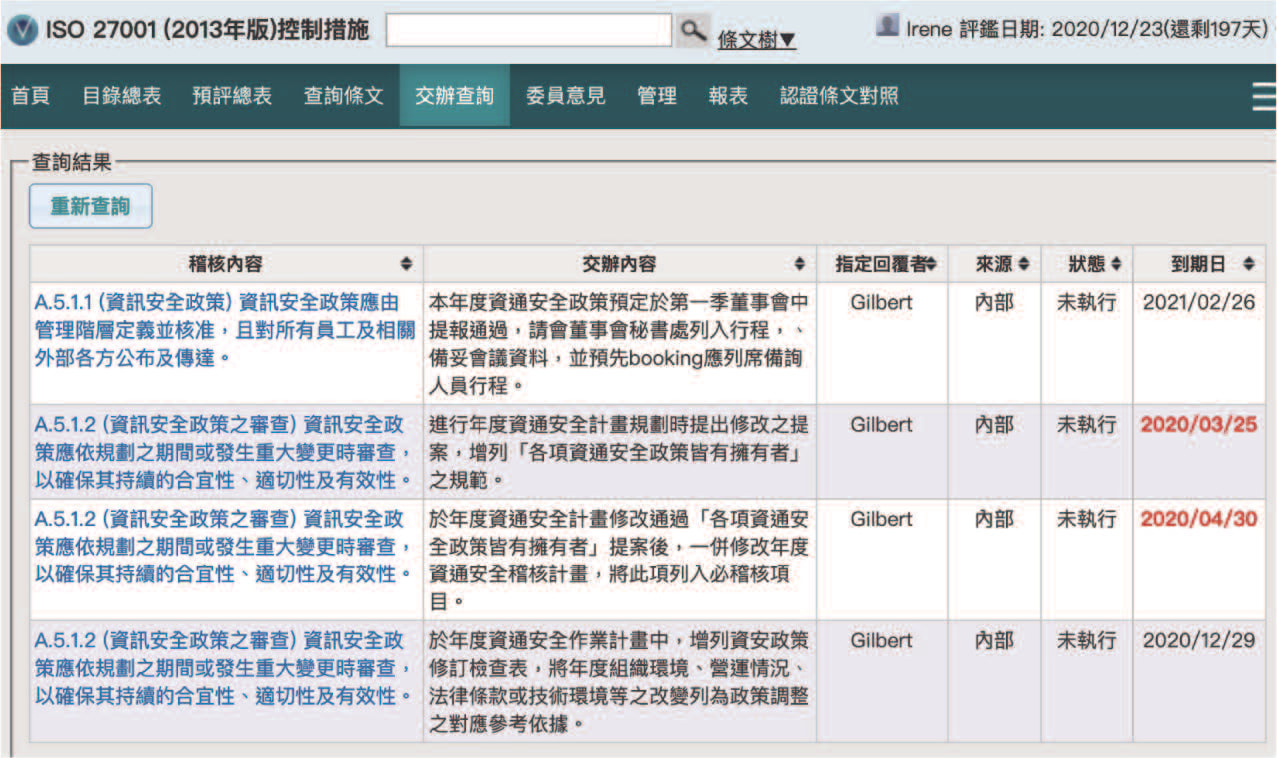Sort by 狀態 column arrows
The height and width of the screenshot is (758, 1277).
1116,264
